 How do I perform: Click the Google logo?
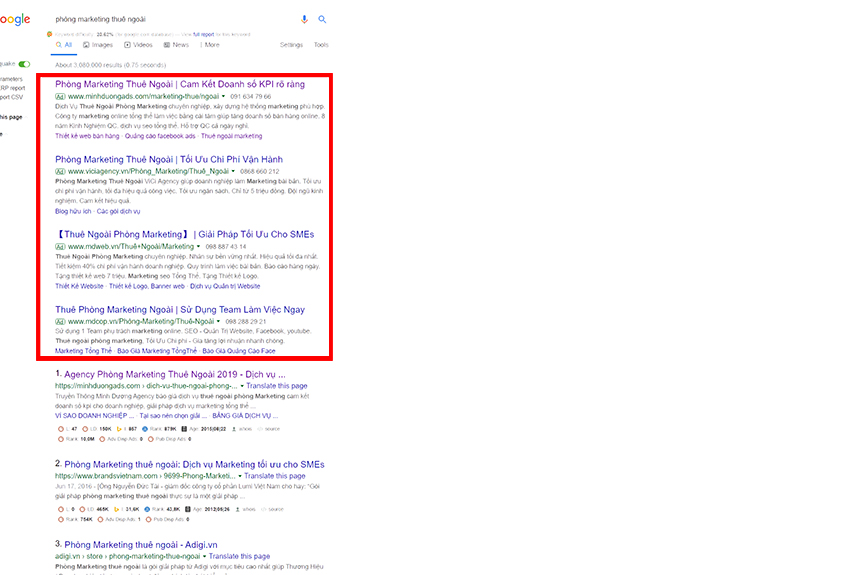pos(15,20)
